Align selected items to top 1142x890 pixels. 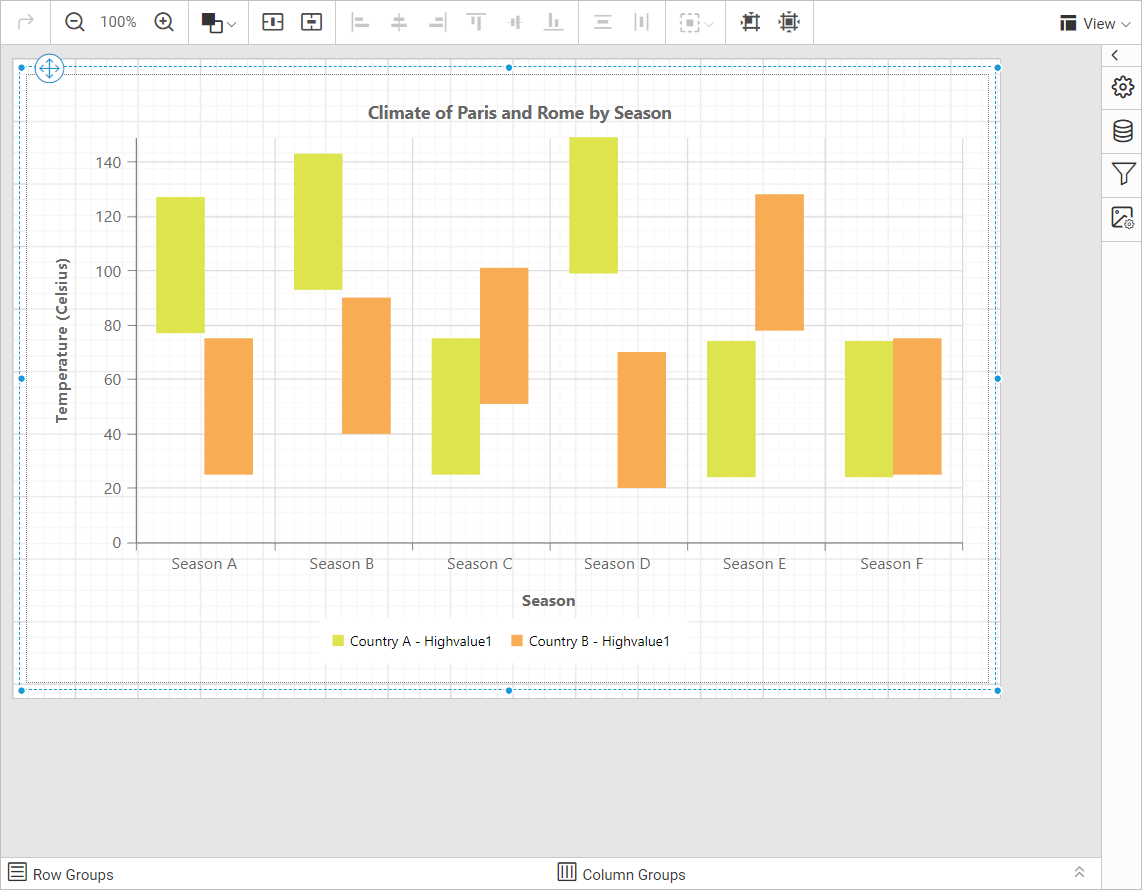pyautogui.click(x=476, y=23)
